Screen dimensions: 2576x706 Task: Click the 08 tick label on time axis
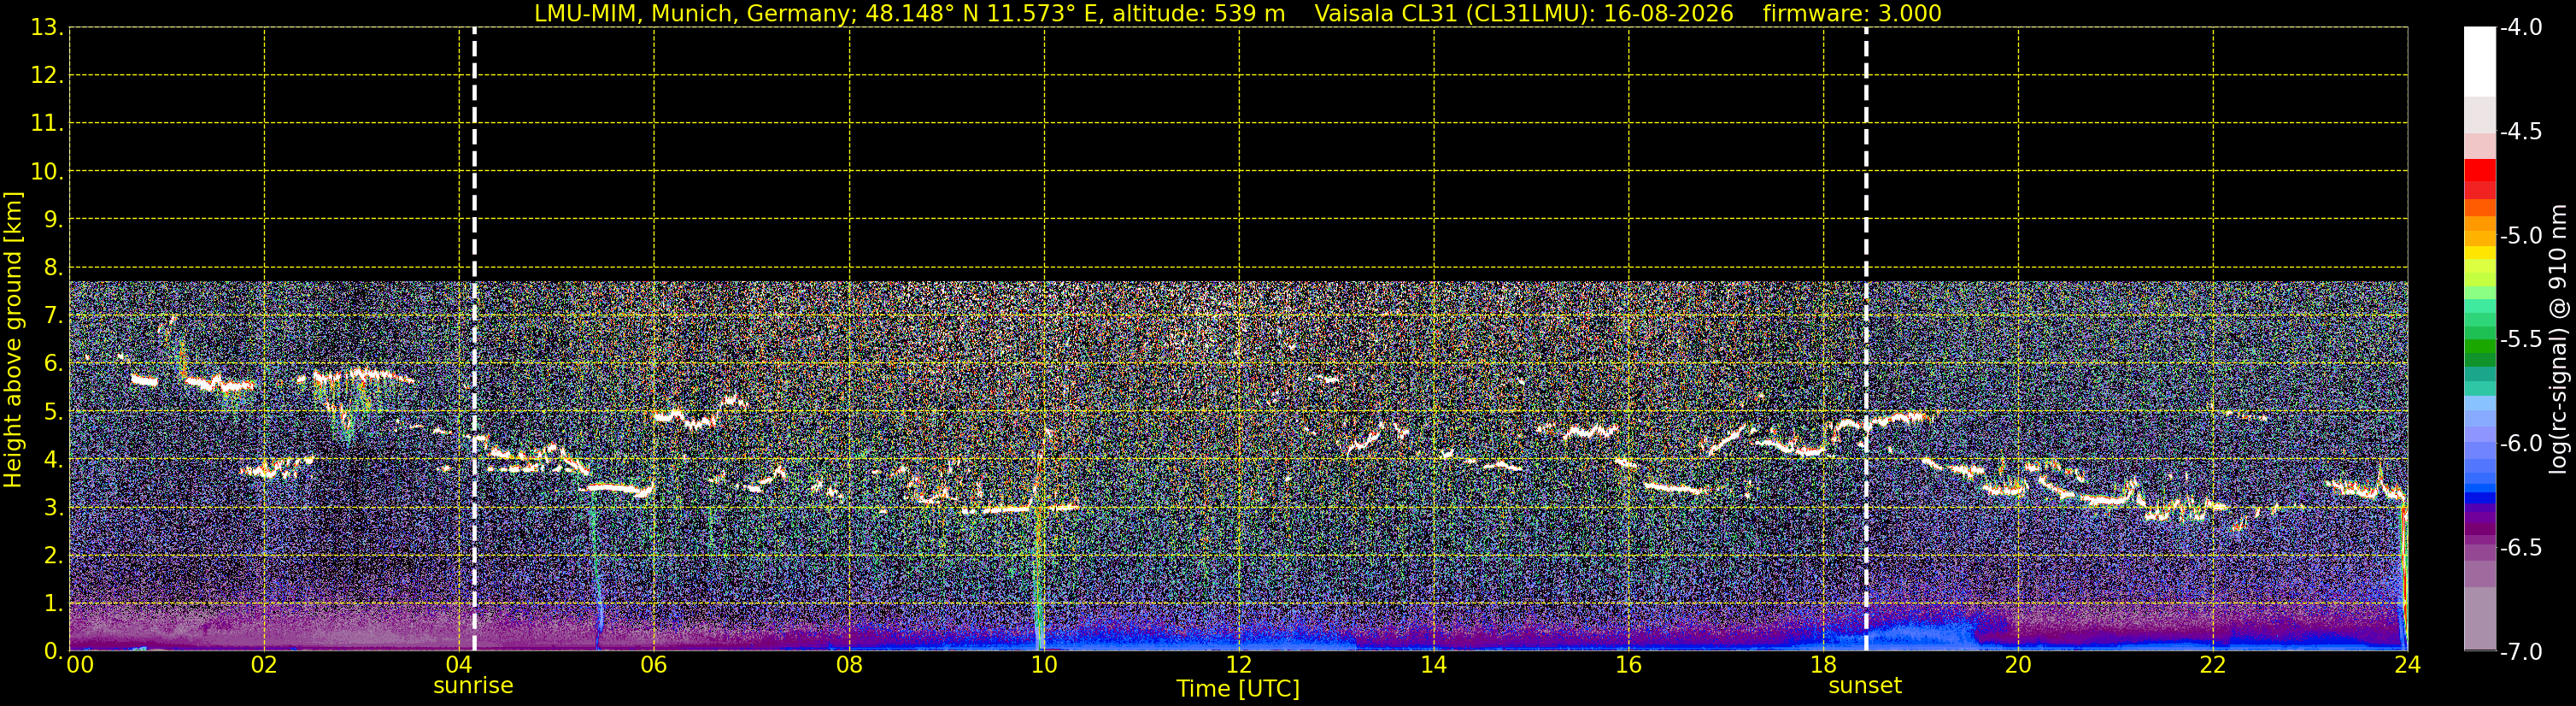[x=849, y=665]
